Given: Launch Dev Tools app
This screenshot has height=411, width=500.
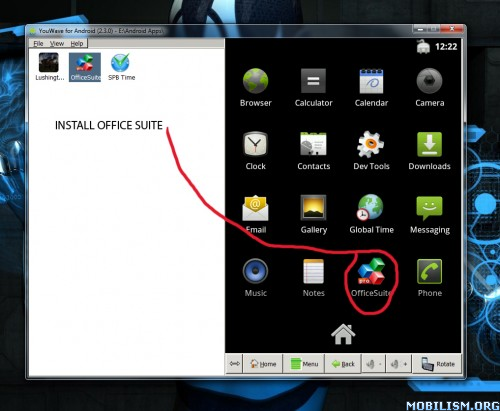Looking at the screenshot, I should tap(371, 151).
